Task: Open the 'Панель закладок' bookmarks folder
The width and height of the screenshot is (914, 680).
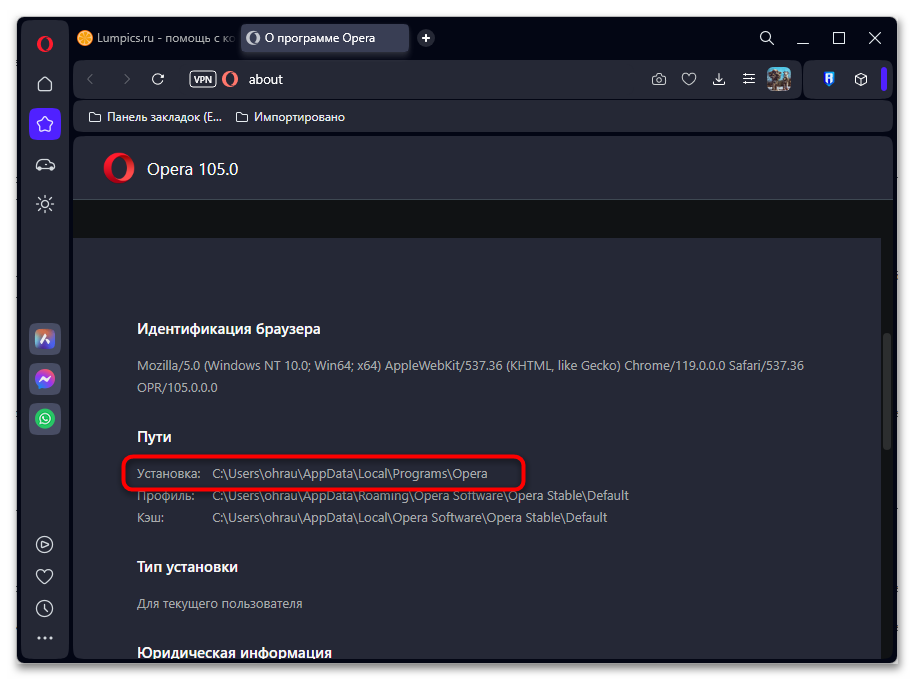Action: pyautogui.click(x=155, y=117)
